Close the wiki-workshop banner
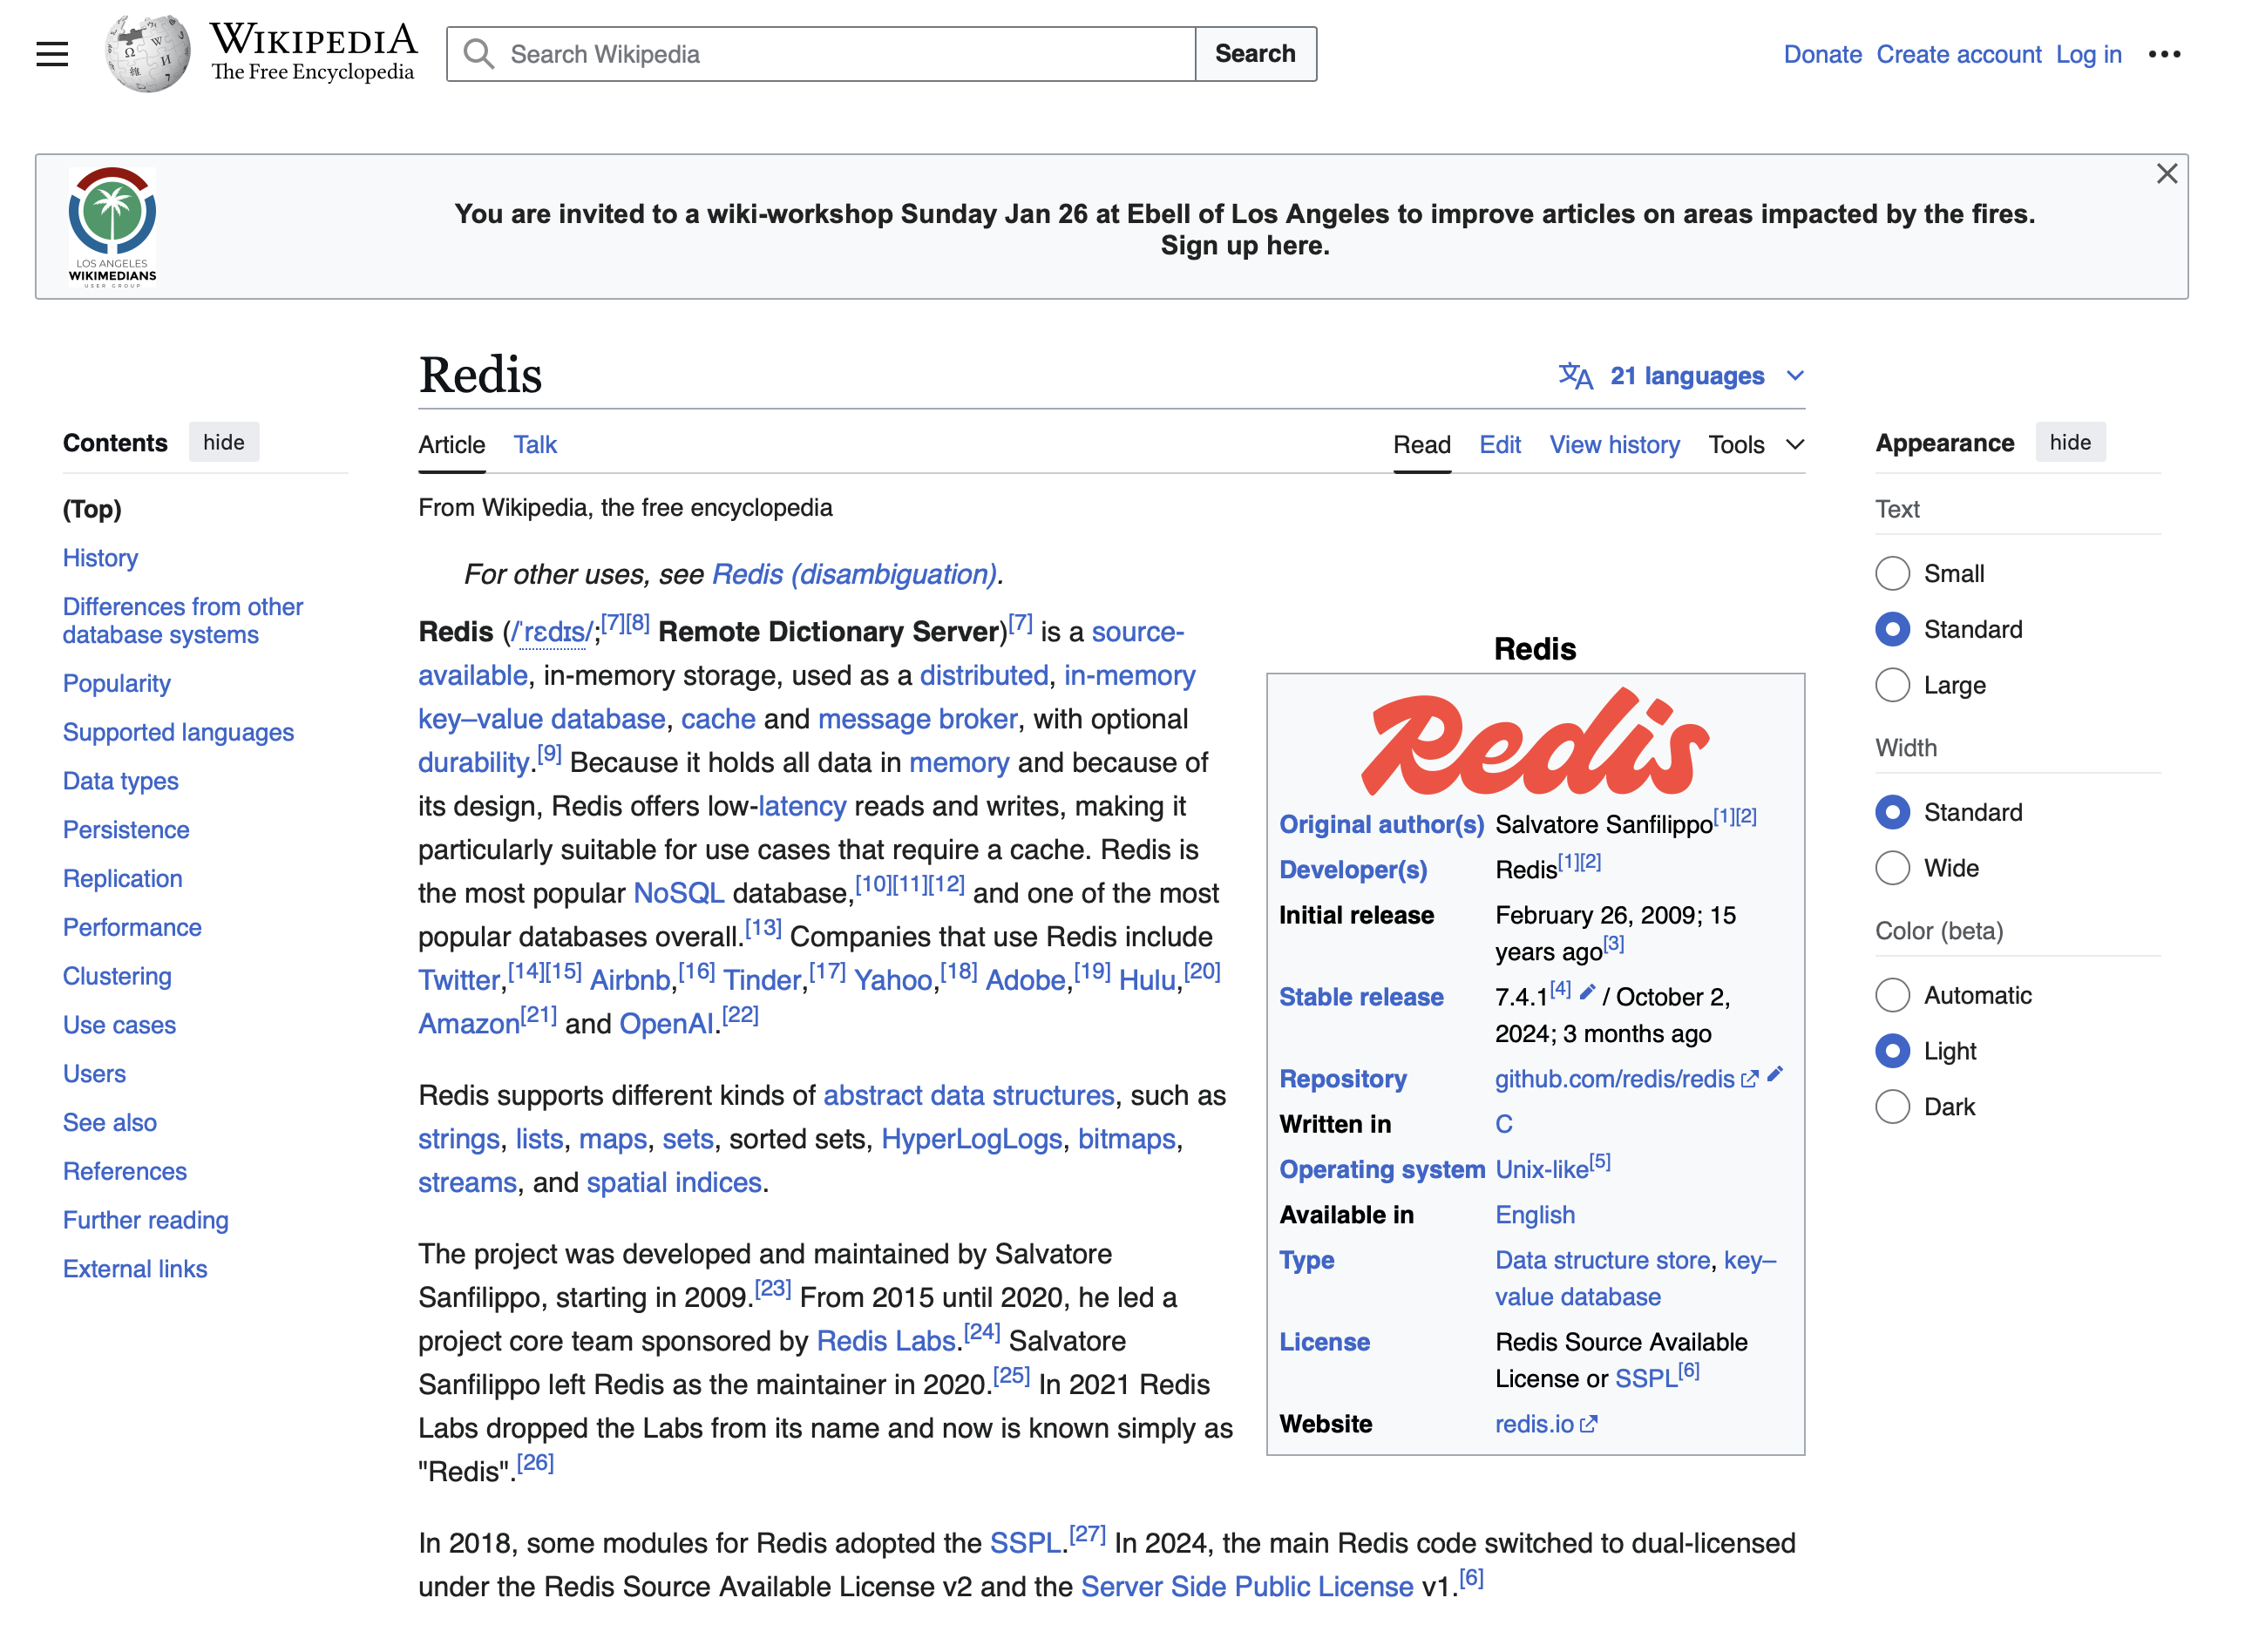This screenshot has width=2245, height=1652. coord(2166,174)
